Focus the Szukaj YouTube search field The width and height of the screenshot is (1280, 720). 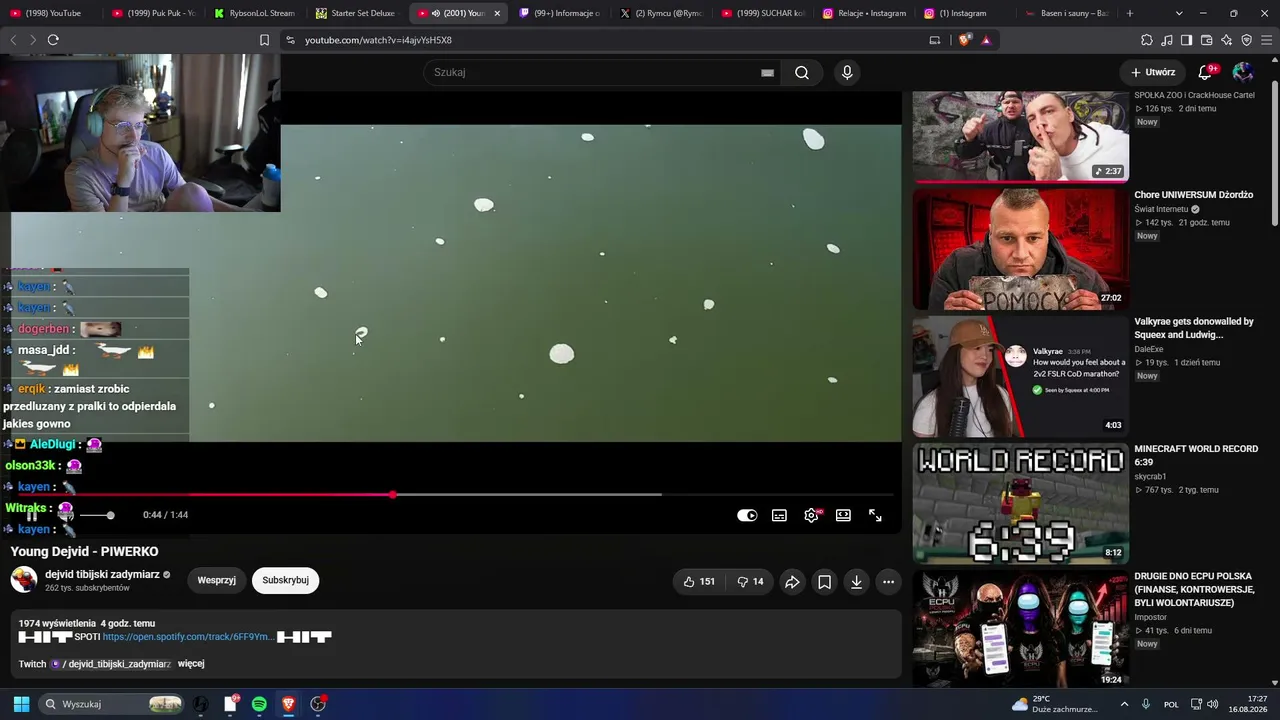[x=595, y=72]
